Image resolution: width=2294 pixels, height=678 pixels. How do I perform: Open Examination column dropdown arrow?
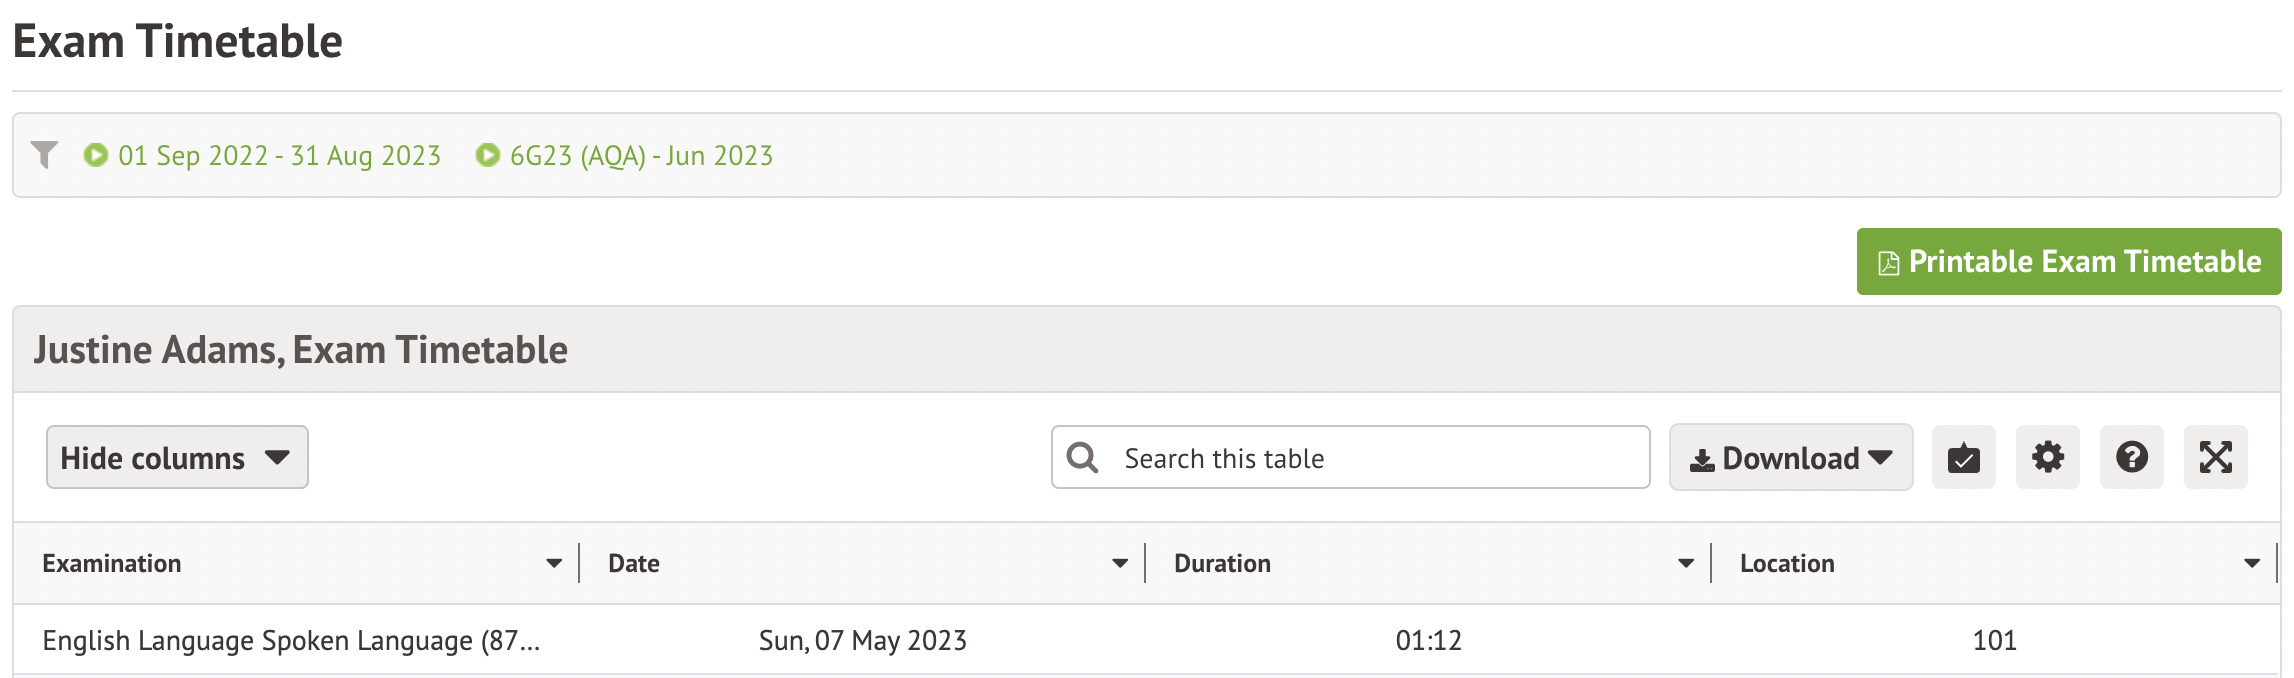(554, 564)
